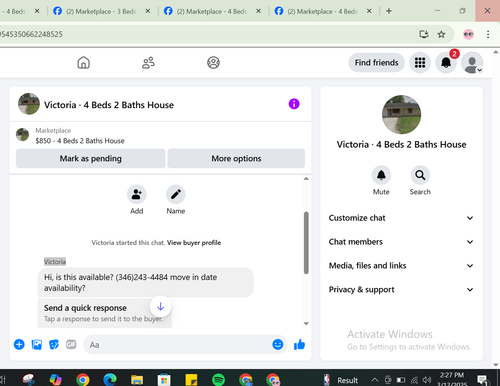Open Spotify from the taskbar
The image size is (500, 386).
(218, 379)
